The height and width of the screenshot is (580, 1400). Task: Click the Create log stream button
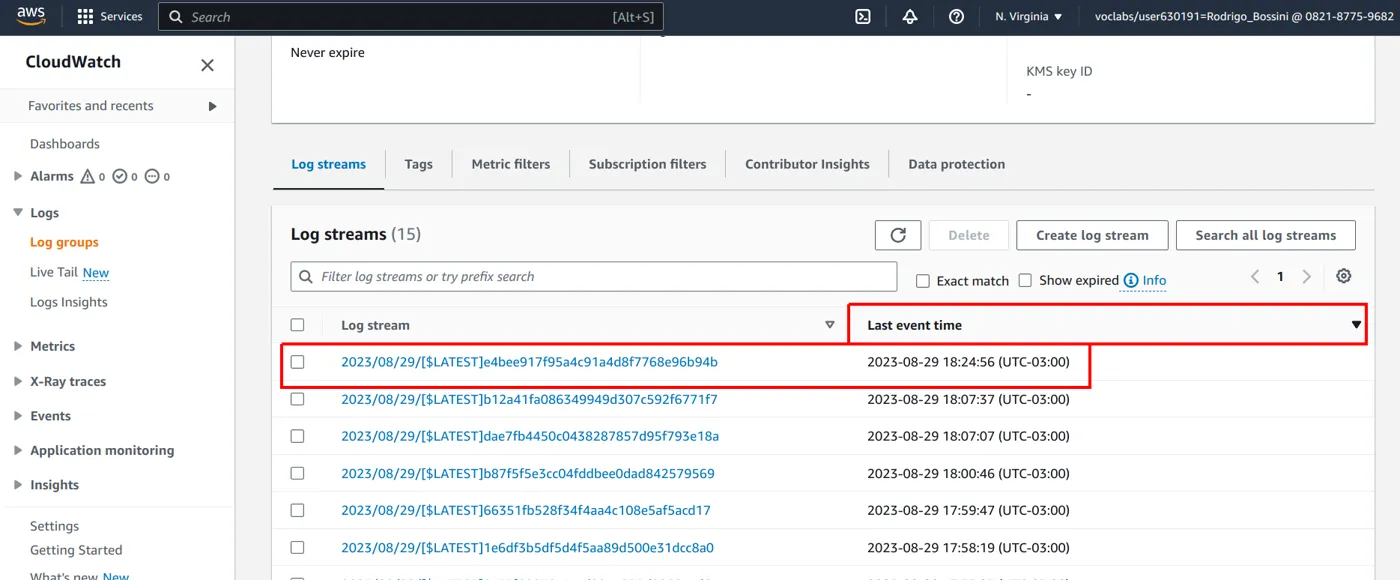[1092, 235]
